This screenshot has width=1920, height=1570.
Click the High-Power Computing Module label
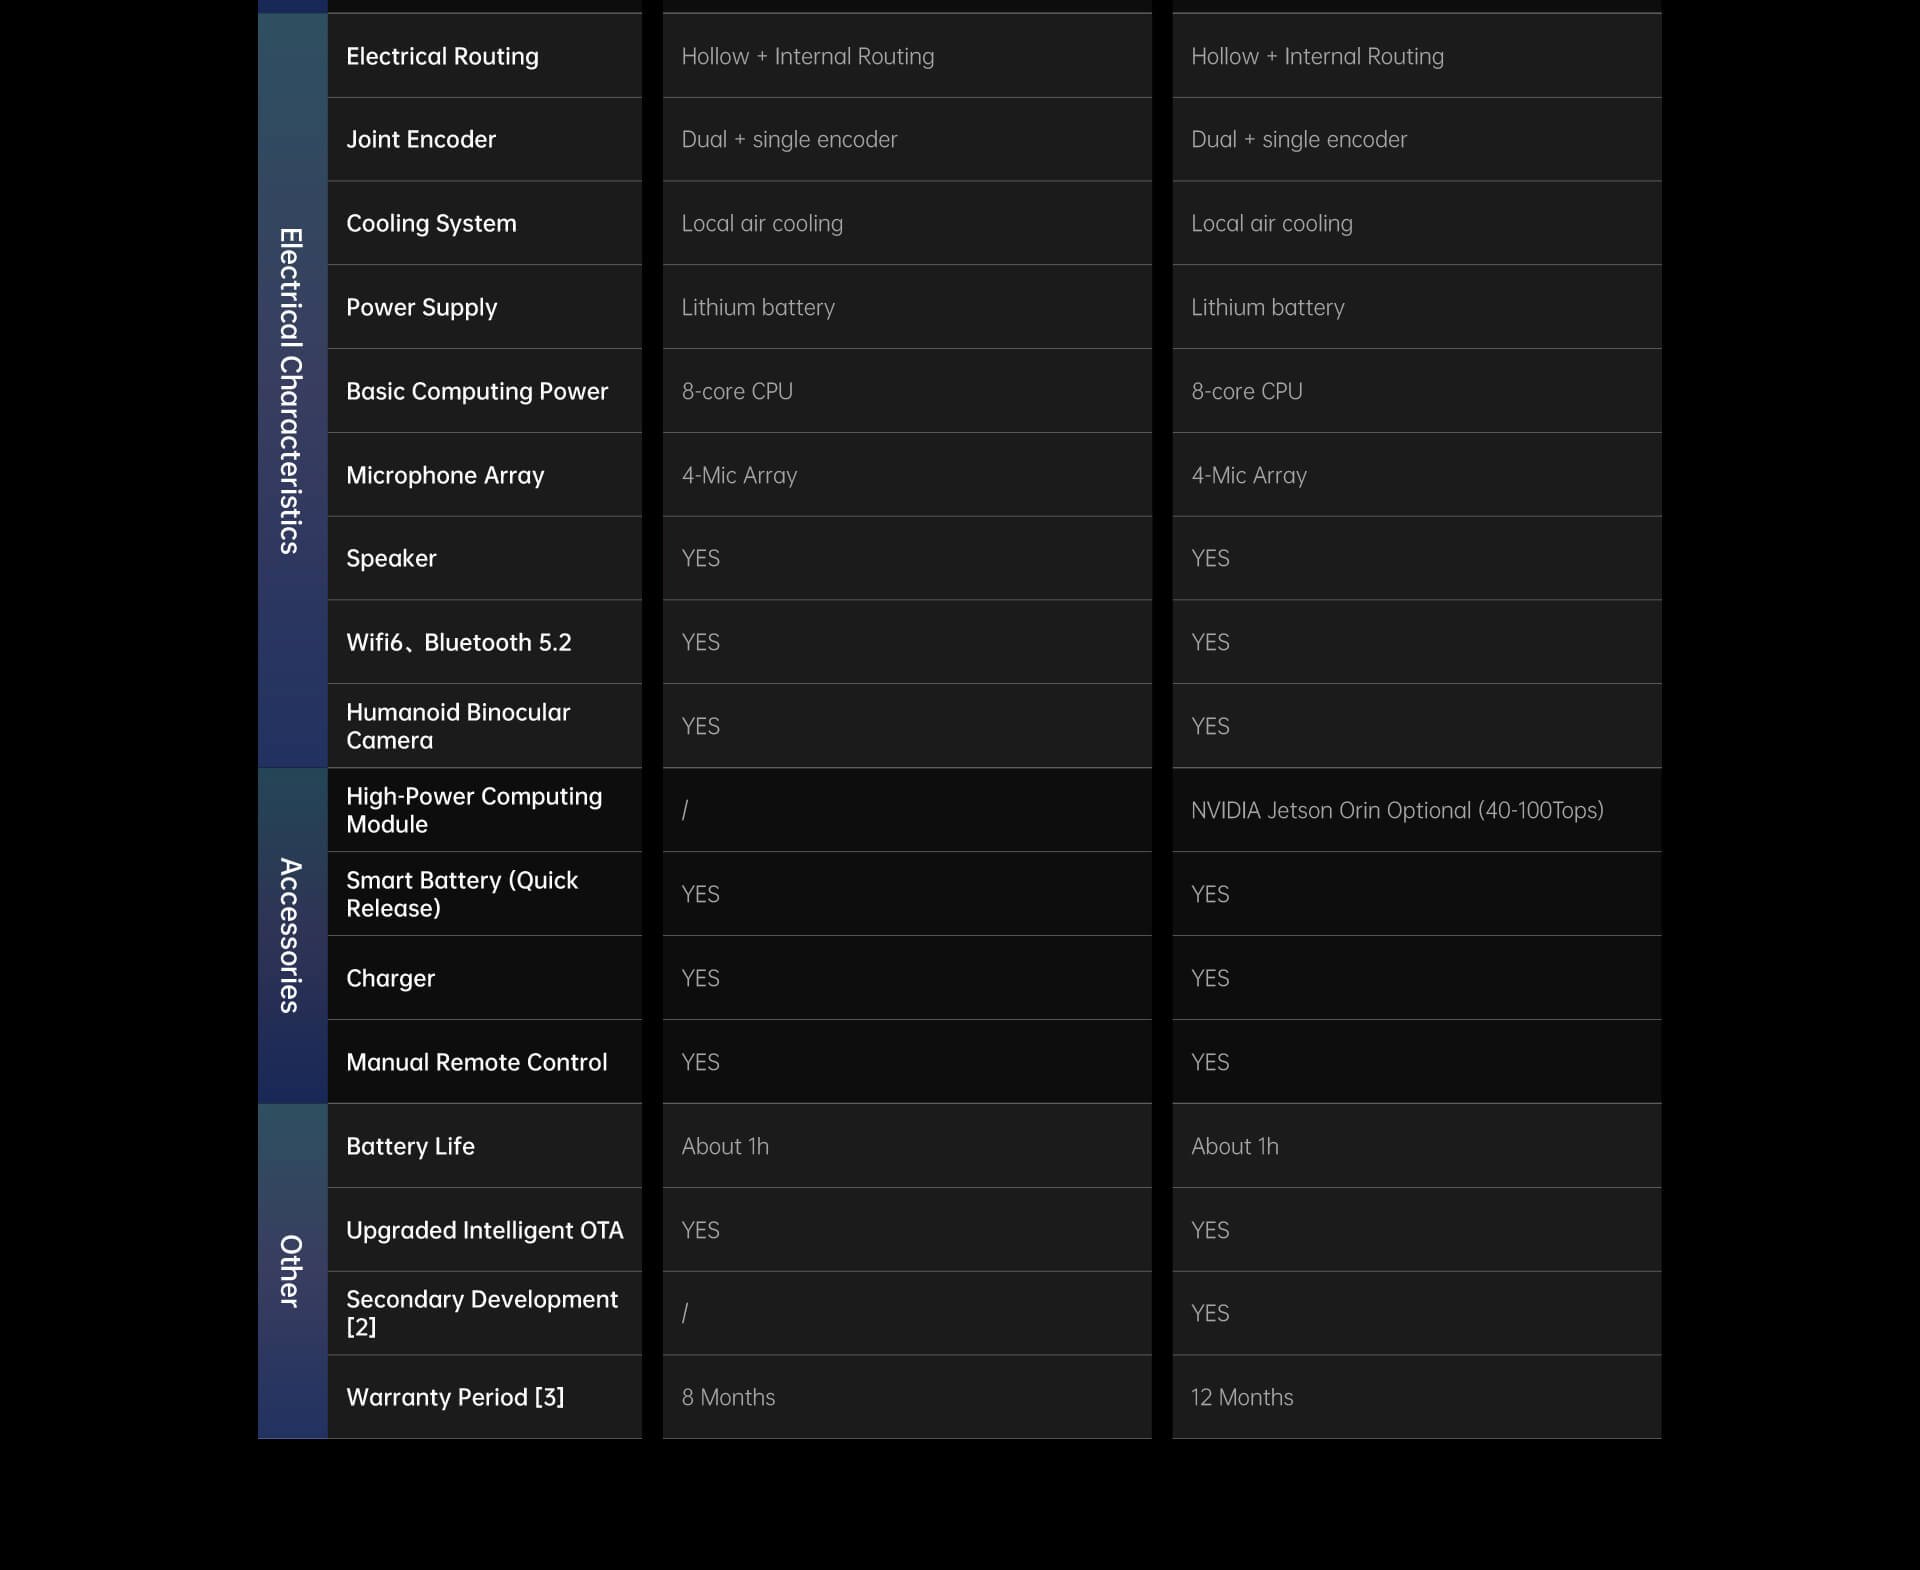(474, 810)
